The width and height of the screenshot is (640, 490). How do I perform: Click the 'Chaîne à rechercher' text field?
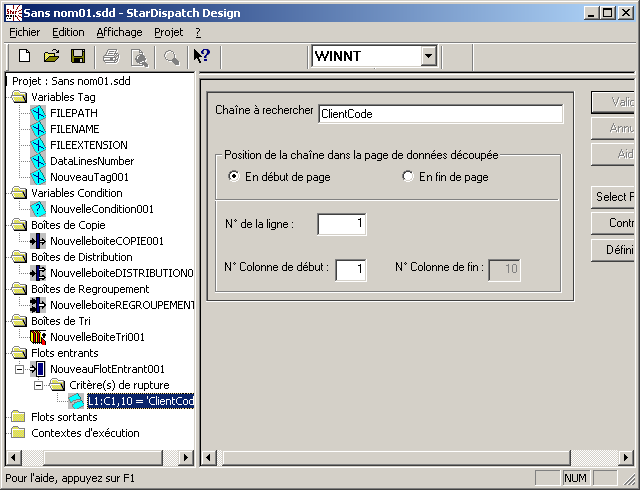point(440,114)
